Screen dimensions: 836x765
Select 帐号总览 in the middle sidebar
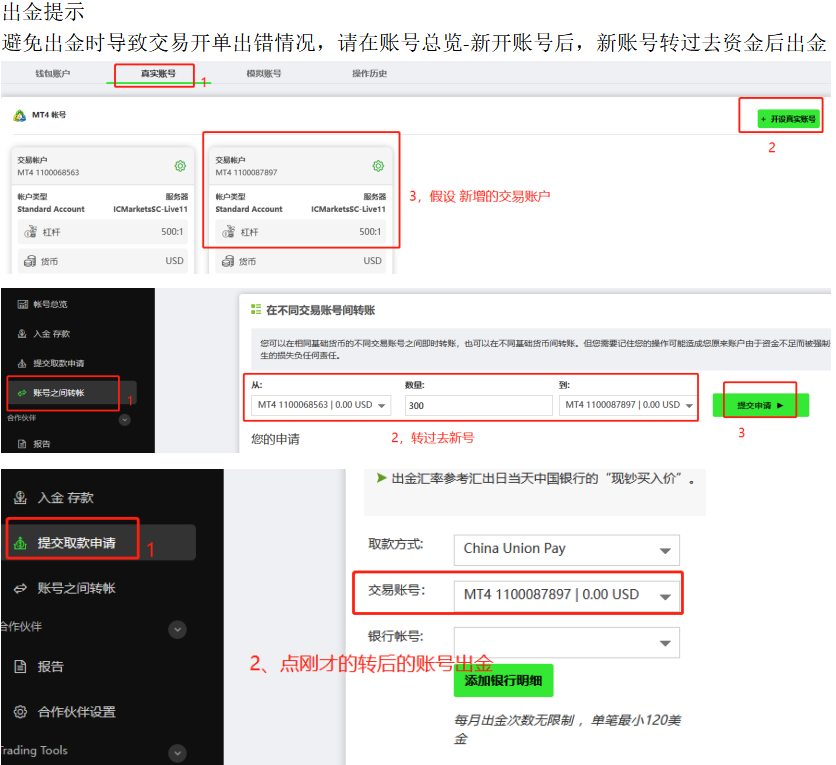pyautogui.click(x=50, y=304)
